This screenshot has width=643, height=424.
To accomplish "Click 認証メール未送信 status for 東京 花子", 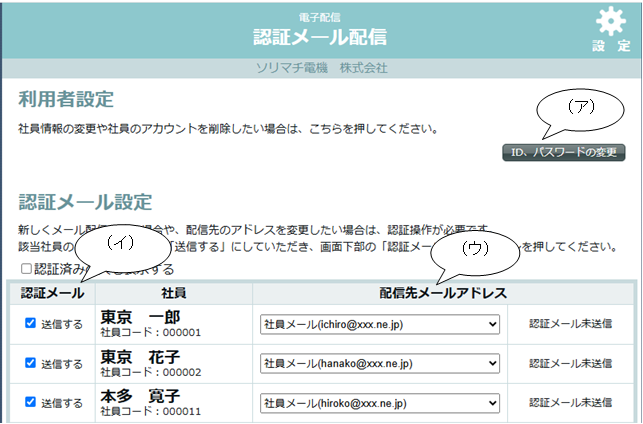I will [x=570, y=363].
